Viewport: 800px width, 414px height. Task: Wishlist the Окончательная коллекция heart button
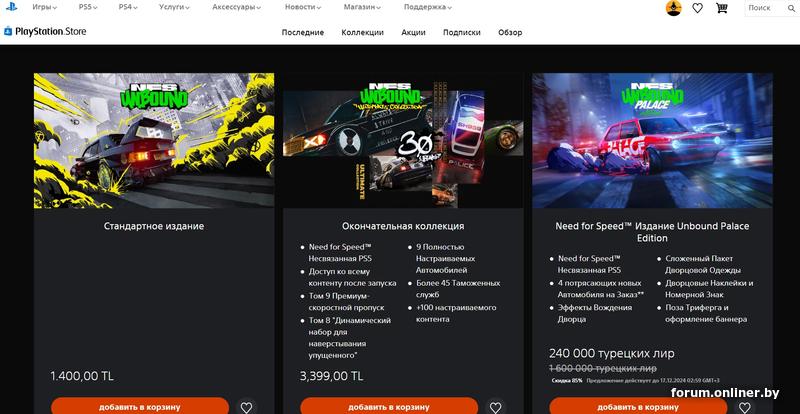click(495, 407)
